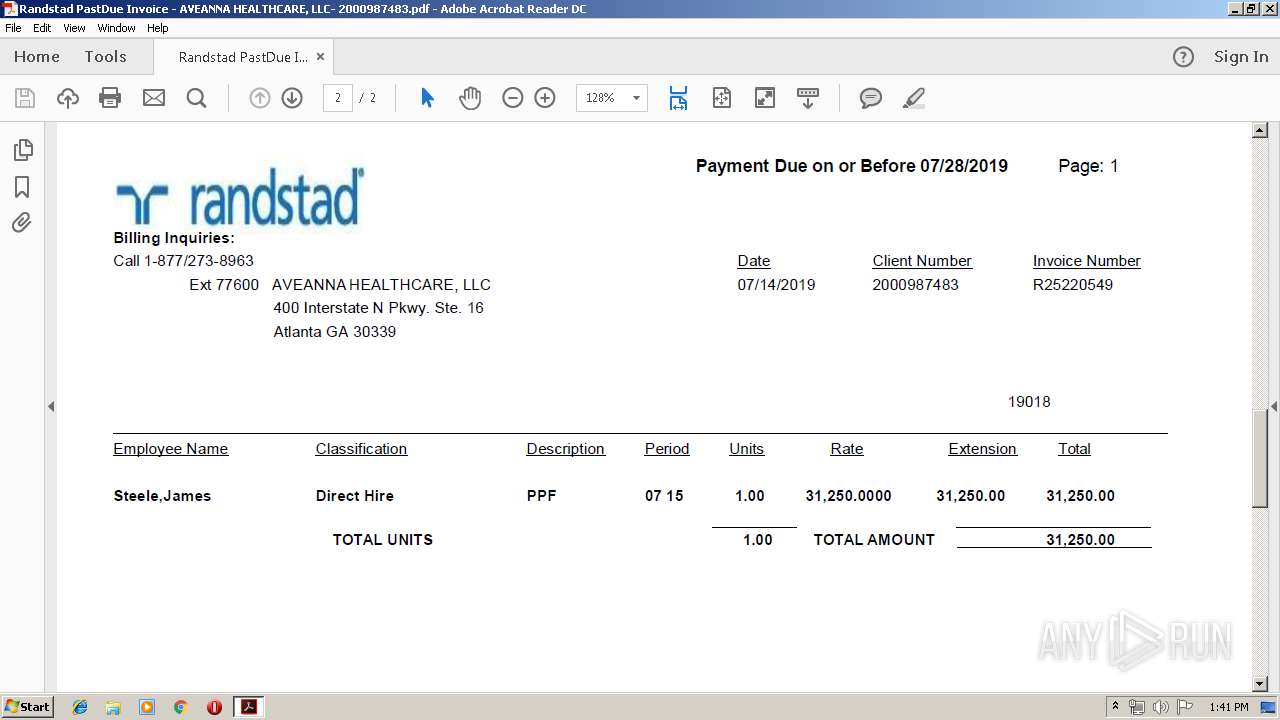
Task: Click Sign In
Action: coord(1241,57)
